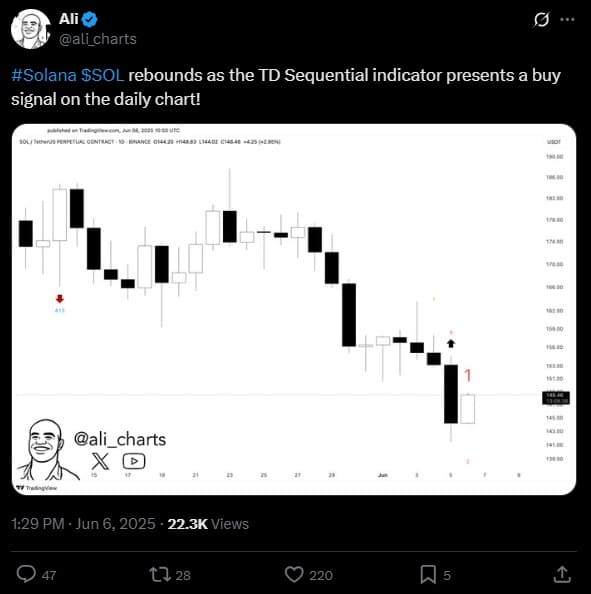Open the @ali_charts handle link

(98, 39)
